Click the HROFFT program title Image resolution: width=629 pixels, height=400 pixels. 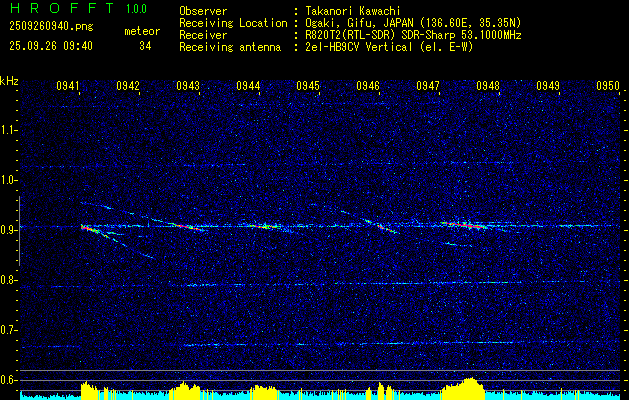point(61,8)
